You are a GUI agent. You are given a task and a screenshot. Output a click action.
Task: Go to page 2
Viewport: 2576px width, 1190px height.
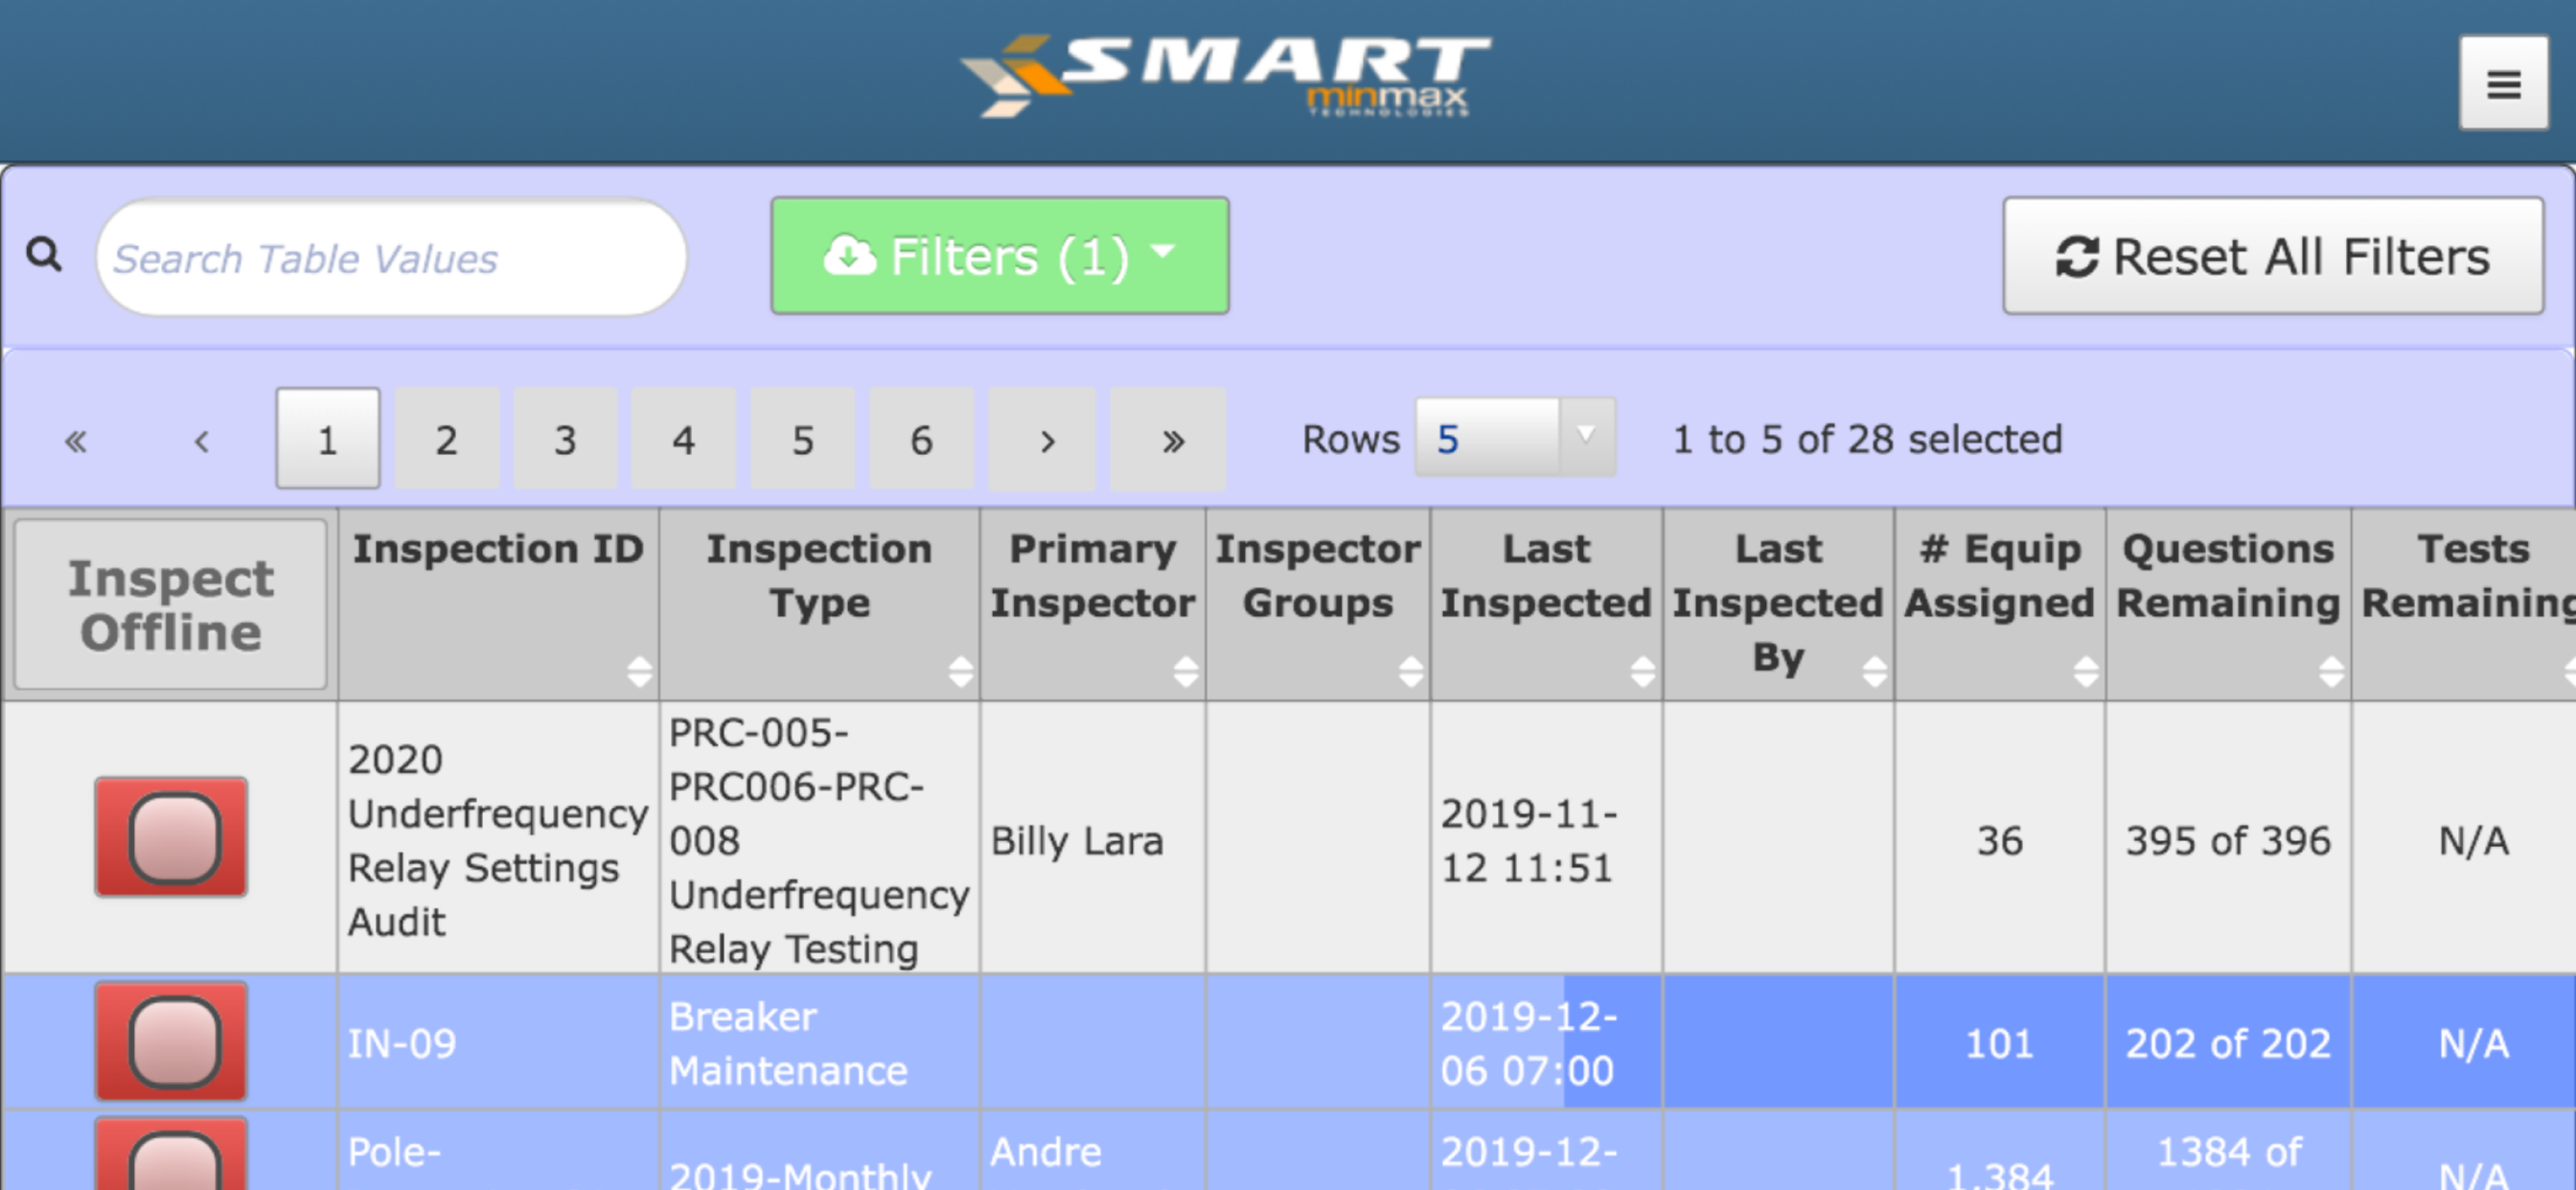[x=447, y=439]
